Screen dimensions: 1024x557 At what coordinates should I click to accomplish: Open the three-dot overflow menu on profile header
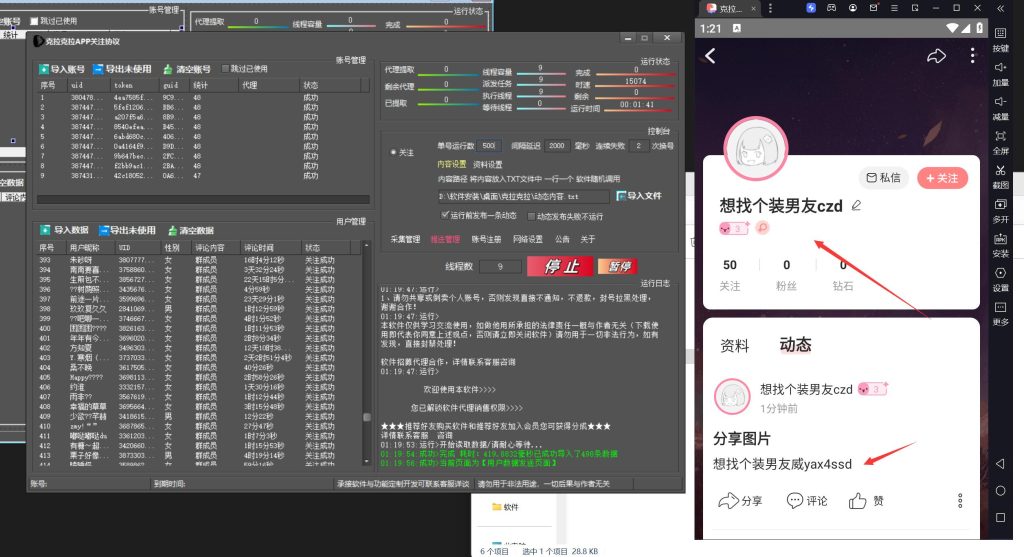[972, 56]
